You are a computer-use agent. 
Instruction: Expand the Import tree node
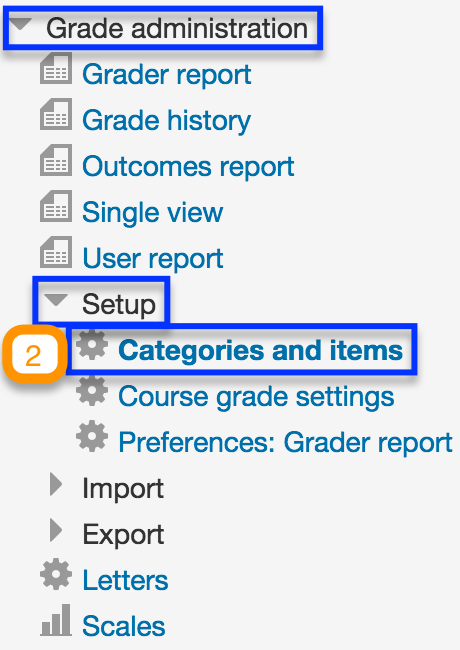[56, 484]
